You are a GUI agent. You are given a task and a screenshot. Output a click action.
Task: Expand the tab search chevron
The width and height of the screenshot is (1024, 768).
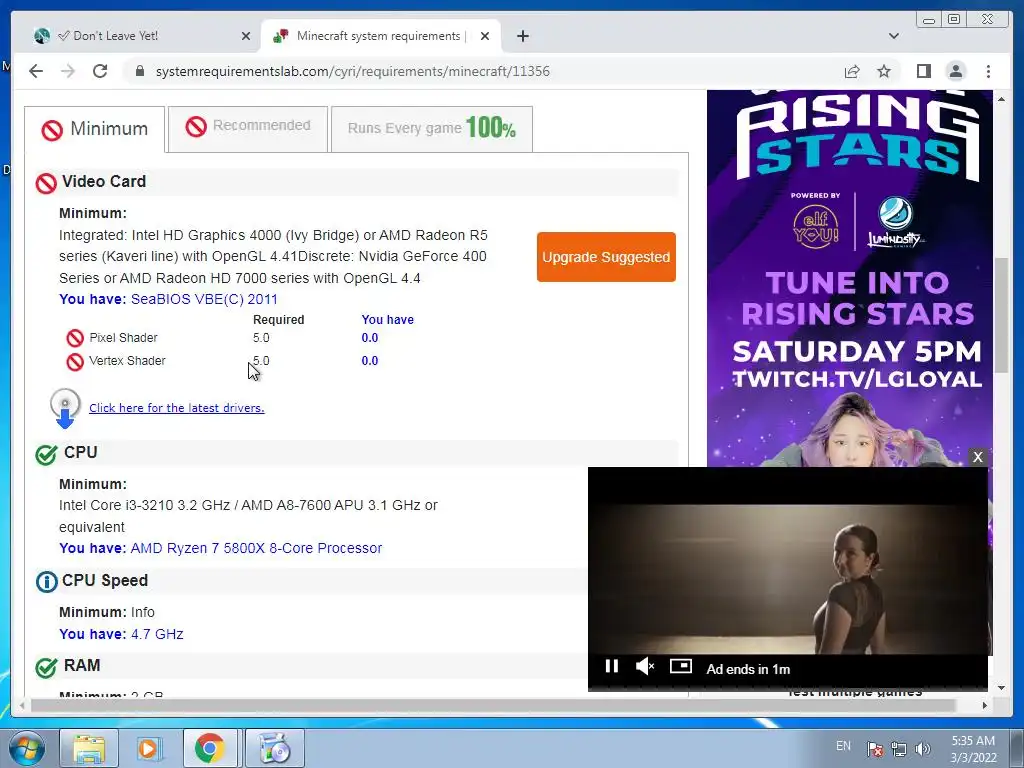[894, 36]
